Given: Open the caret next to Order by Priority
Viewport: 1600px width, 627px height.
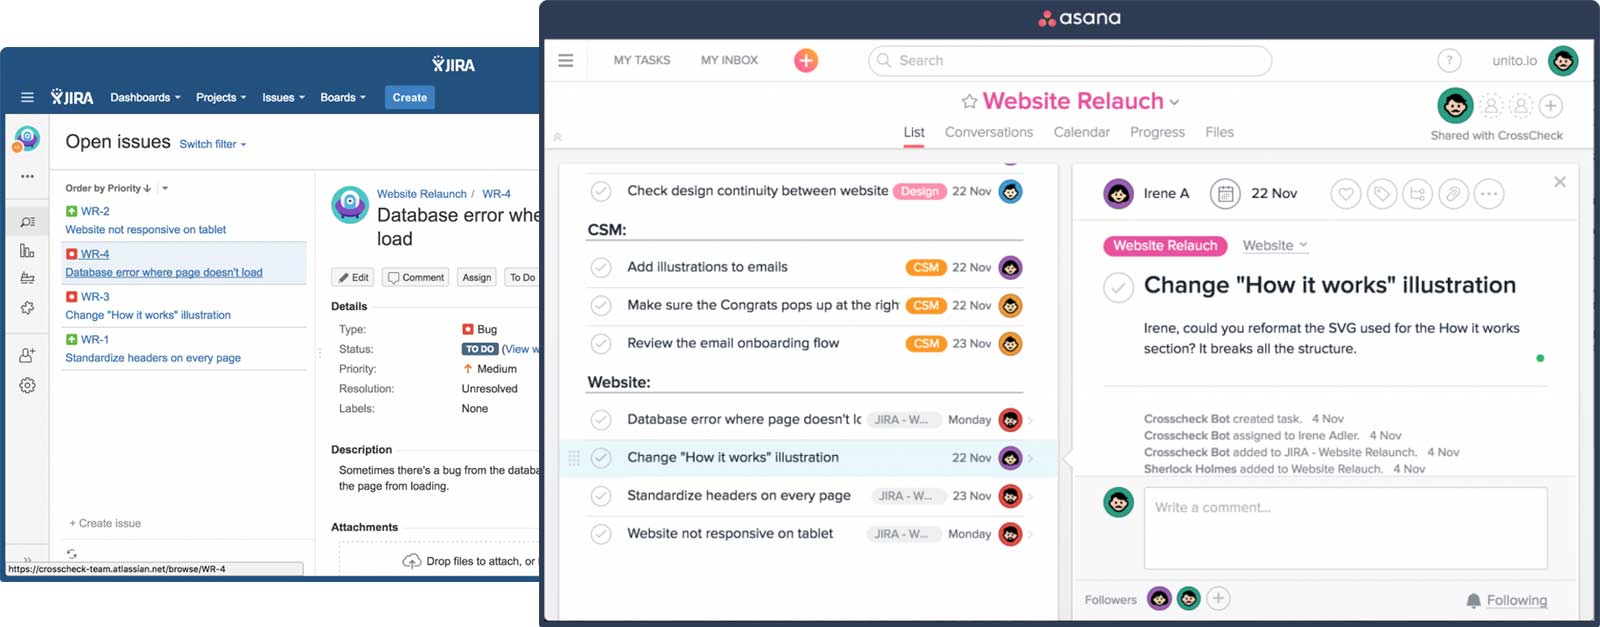Looking at the screenshot, I should click(x=165, y=188).
